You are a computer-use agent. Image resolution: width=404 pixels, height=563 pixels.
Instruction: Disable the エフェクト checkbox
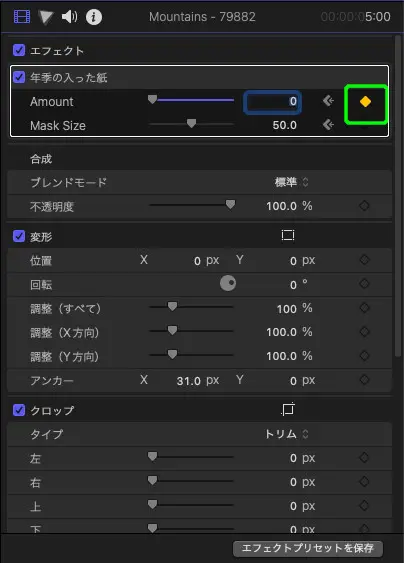coord(19,50)
